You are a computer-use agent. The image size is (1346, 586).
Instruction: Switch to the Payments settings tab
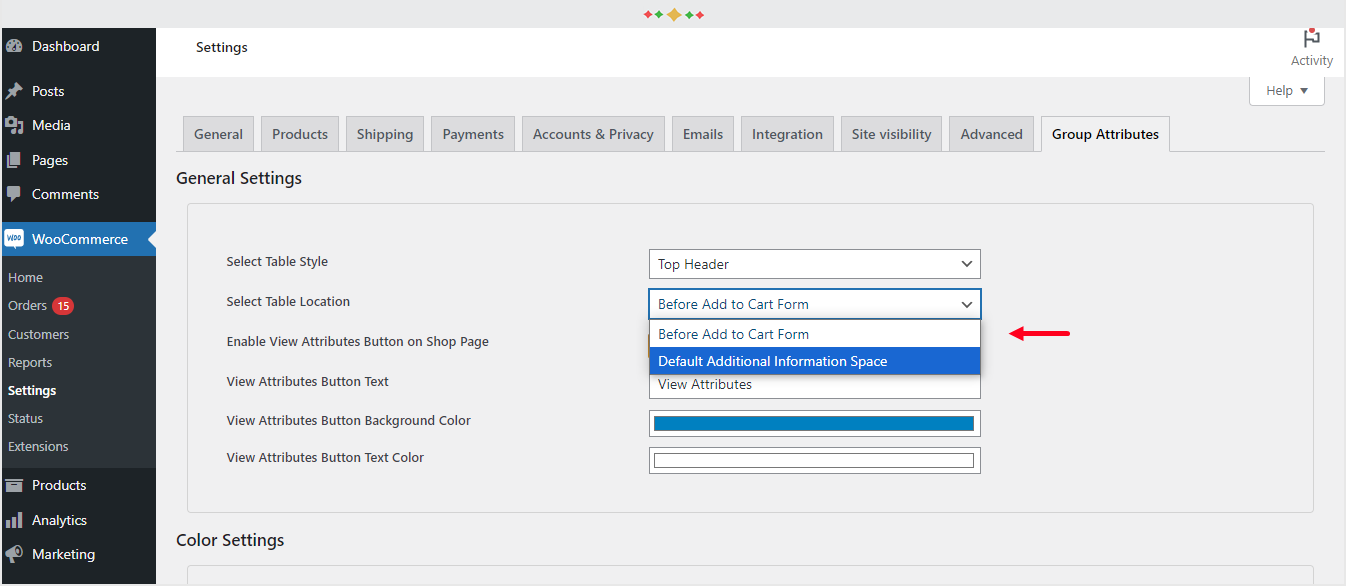pos(472,133)
